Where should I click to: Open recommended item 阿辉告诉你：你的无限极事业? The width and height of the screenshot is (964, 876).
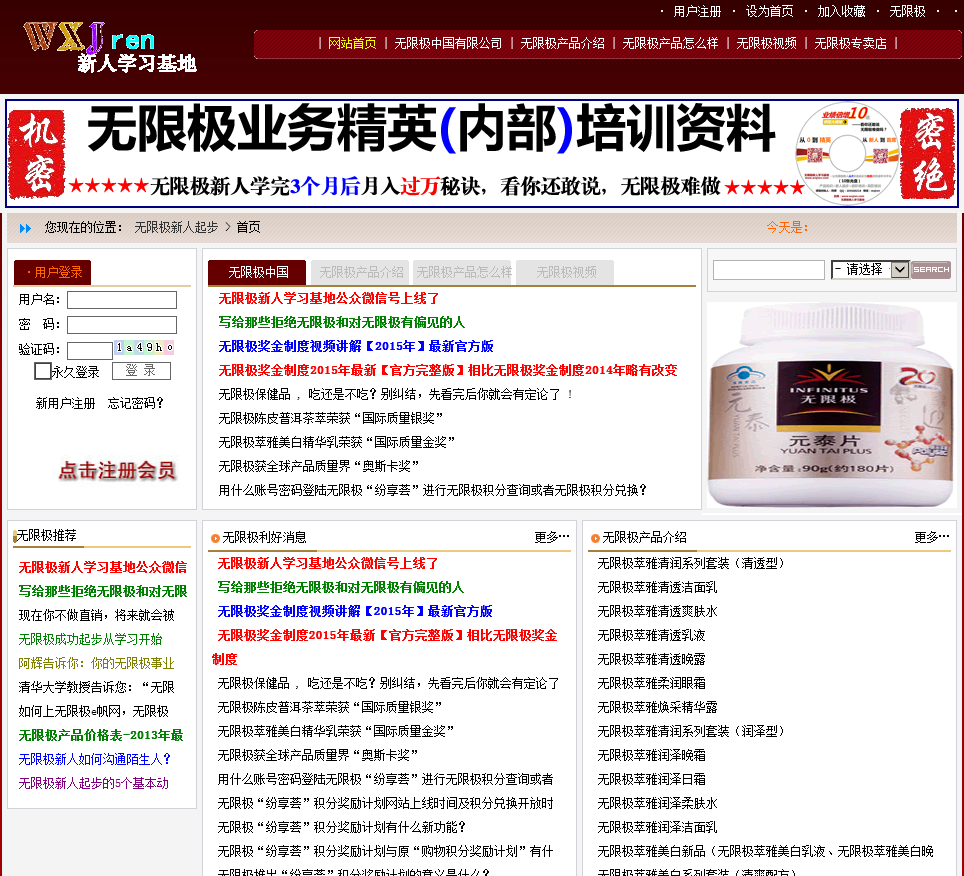point(97,663)
